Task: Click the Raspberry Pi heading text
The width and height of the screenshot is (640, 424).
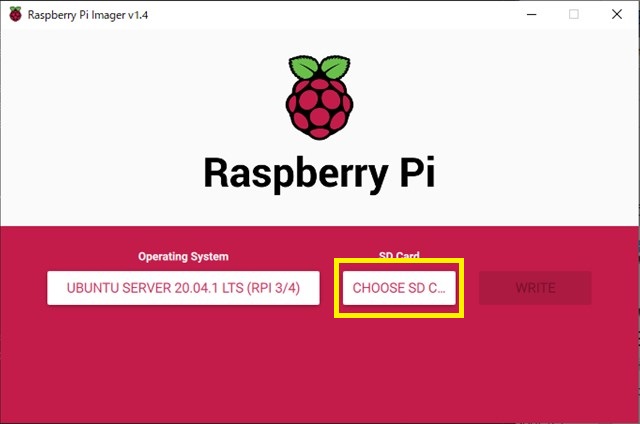Action: [x=320, y=174]
